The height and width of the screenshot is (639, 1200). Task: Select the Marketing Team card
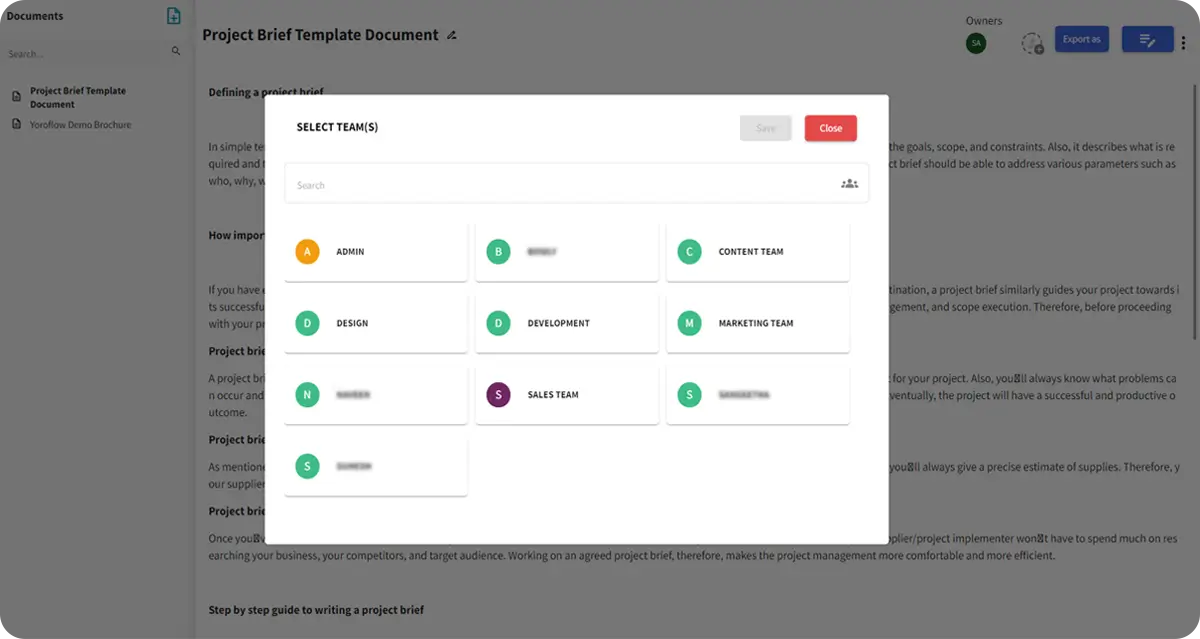(x=757, y=324)
